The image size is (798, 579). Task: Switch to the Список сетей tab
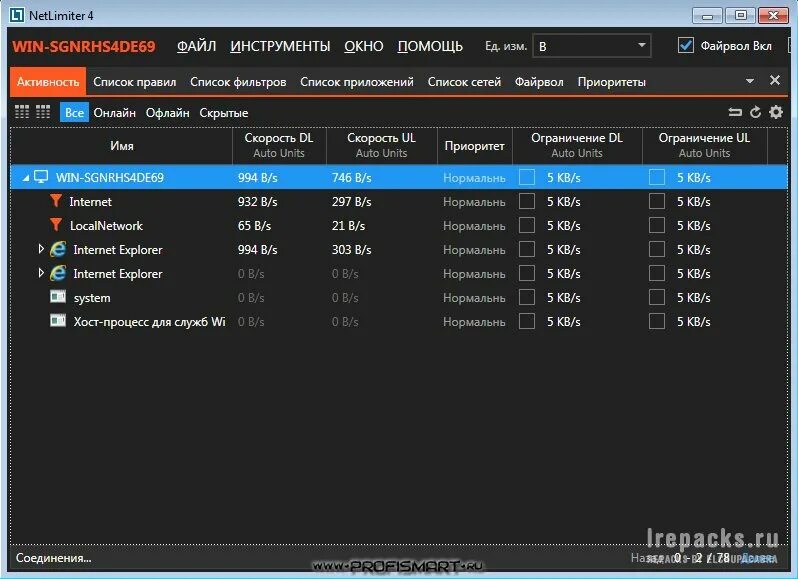[464, 82]
